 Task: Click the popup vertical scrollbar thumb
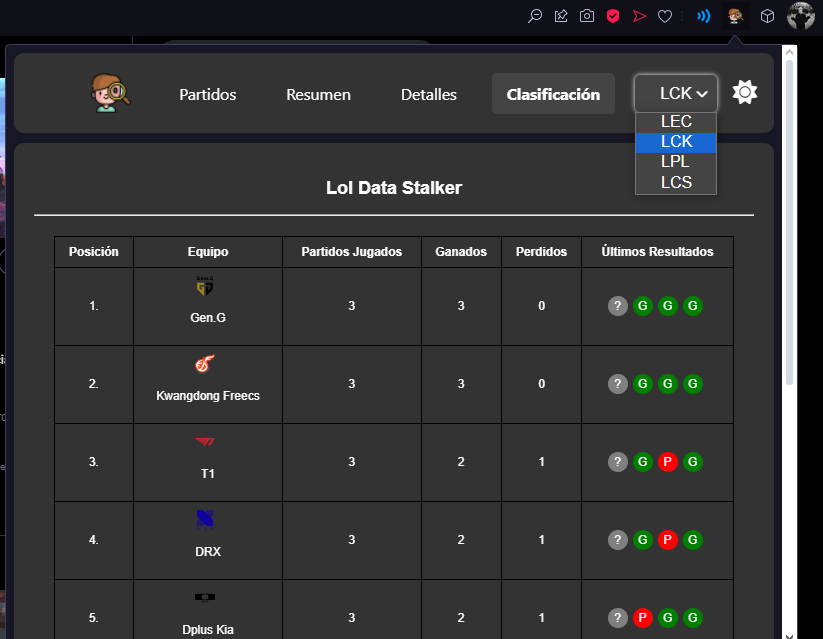coord(789,222)
